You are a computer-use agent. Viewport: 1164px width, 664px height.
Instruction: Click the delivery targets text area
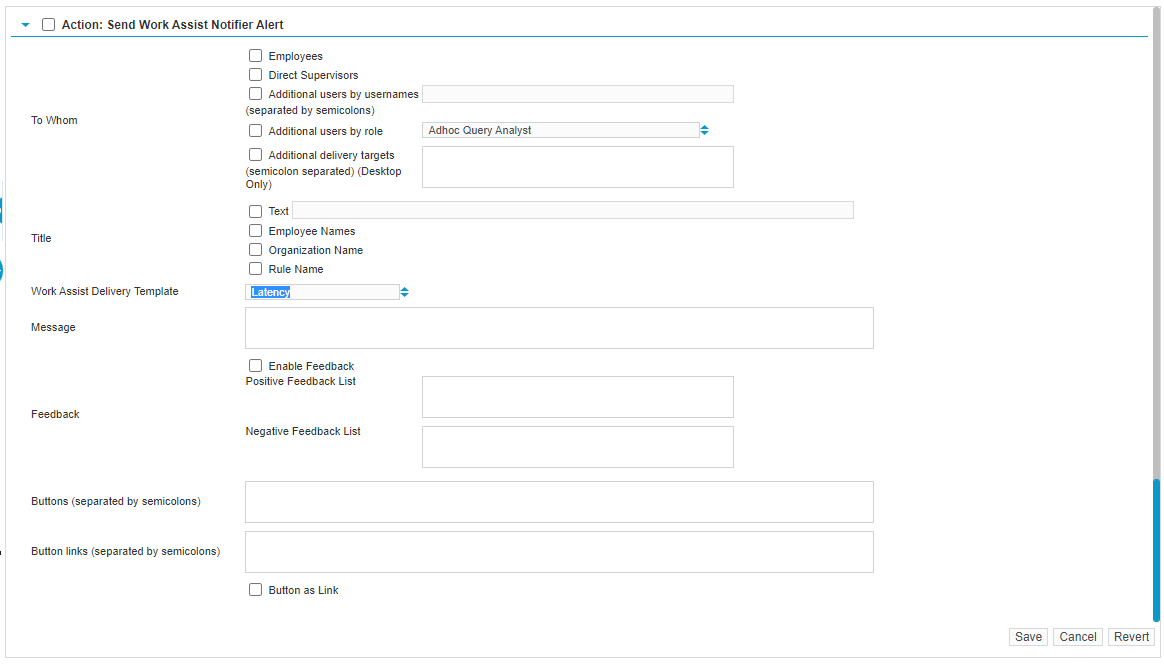pos(577,167)
